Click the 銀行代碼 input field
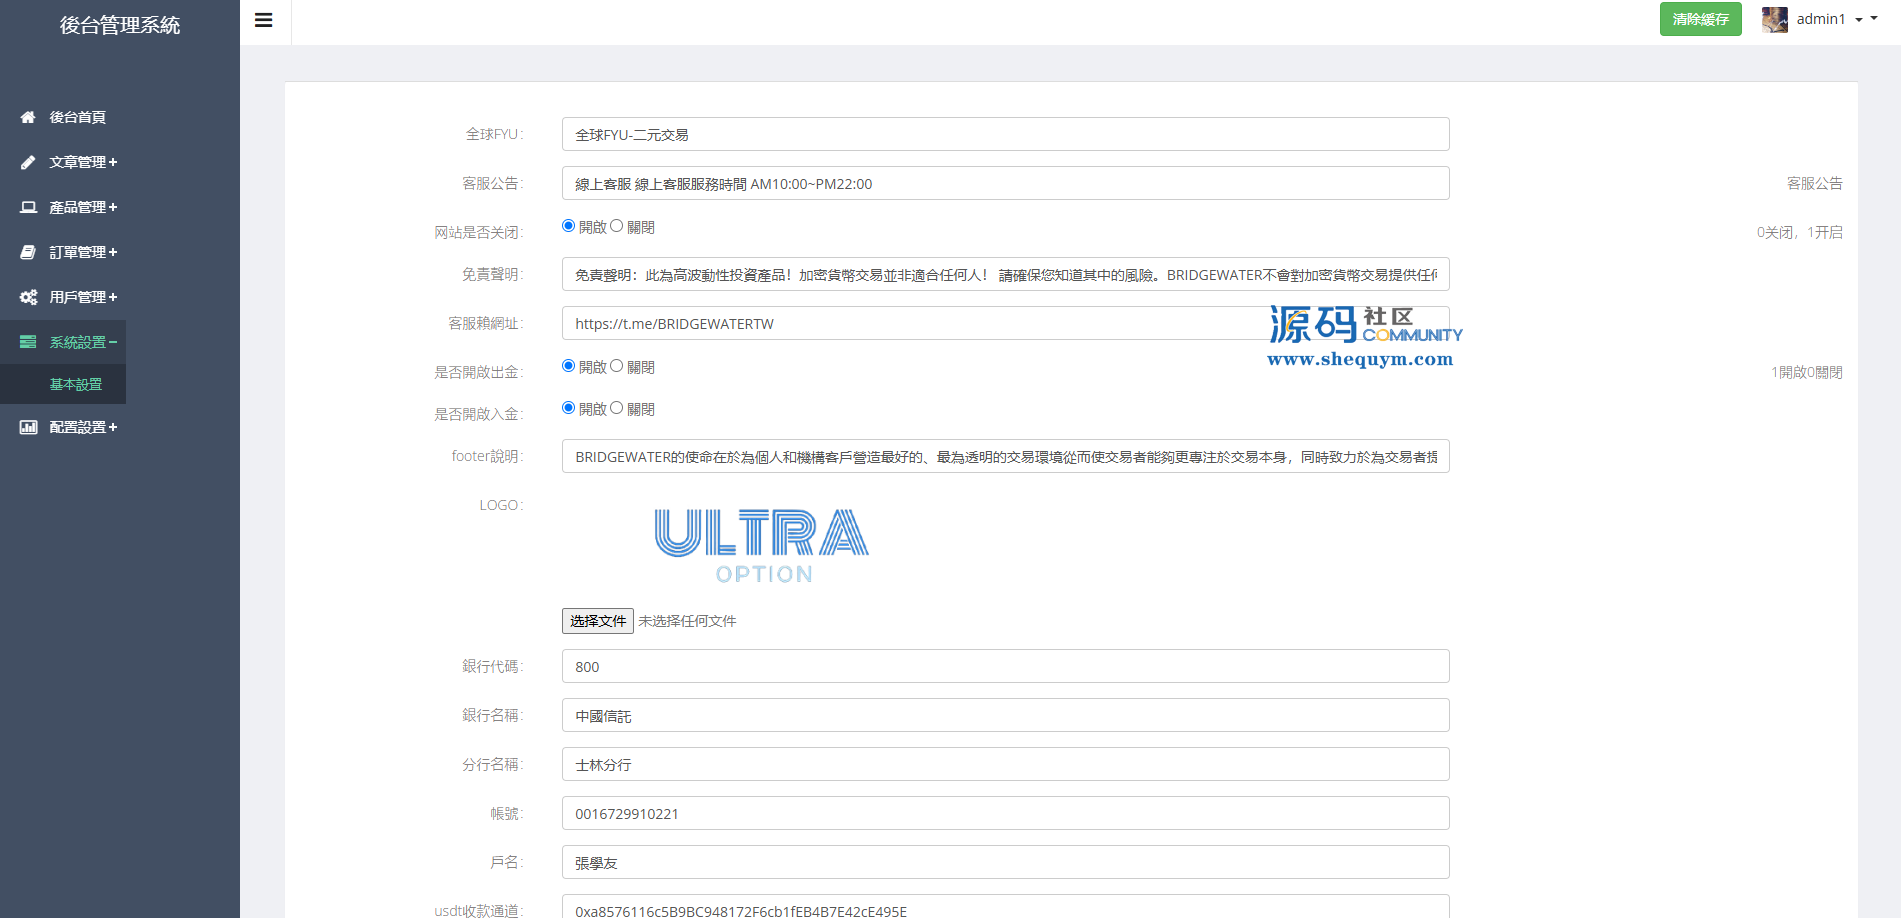 click(1005, 666)
